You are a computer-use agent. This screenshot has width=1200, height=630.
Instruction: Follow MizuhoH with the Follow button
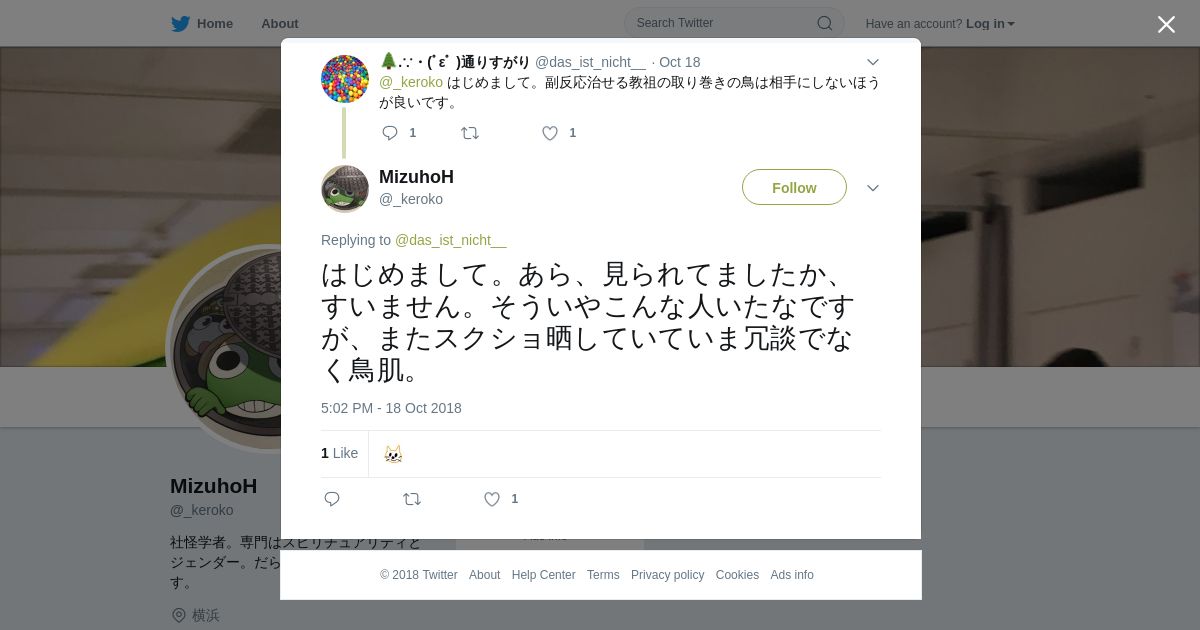[x=794, y=188]
